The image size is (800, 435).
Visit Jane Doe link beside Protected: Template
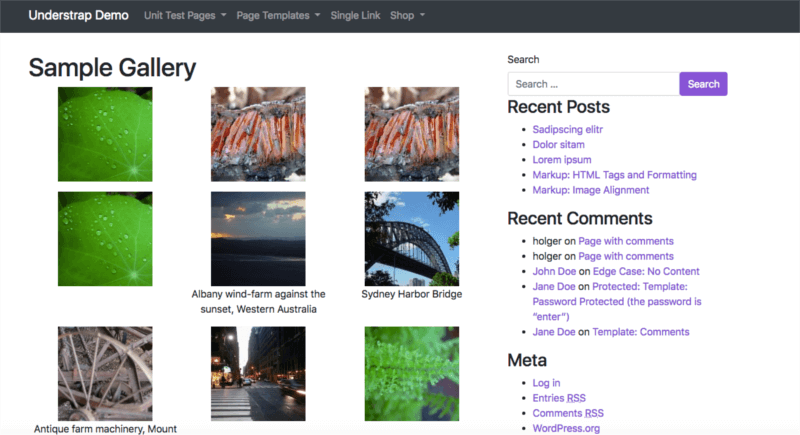(x=554, y=287)
